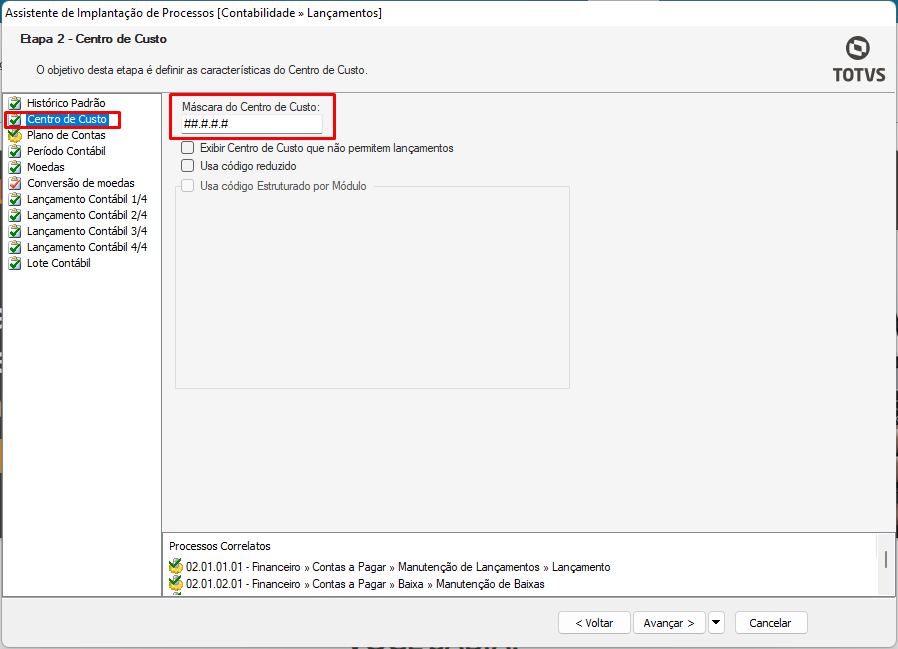898x649 pixels.
Task: Select the Centro de Custo step
Action: (66, 119)
